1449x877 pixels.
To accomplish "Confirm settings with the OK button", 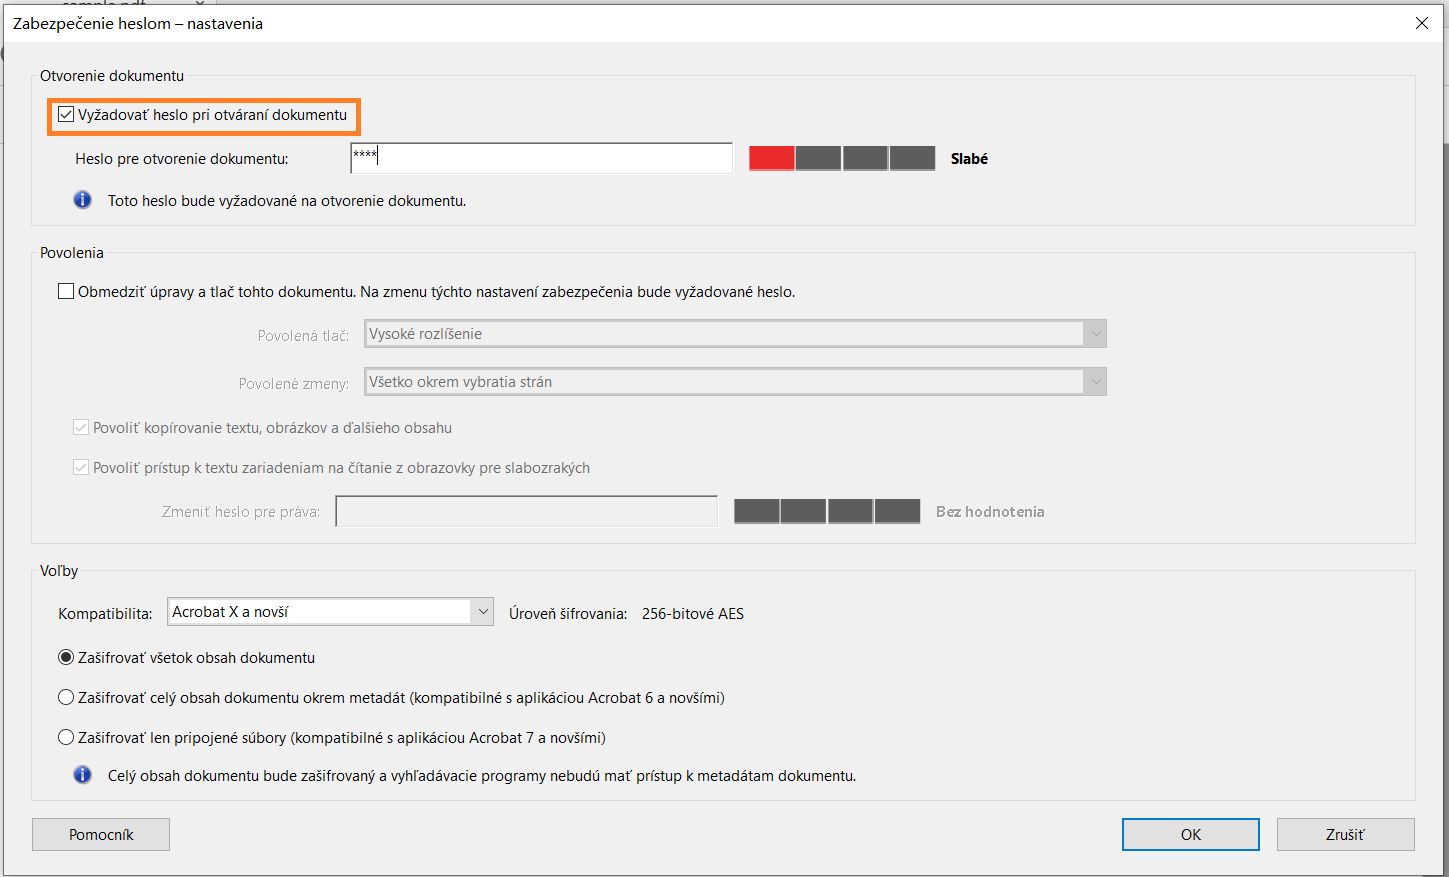I will [1191, 834].
